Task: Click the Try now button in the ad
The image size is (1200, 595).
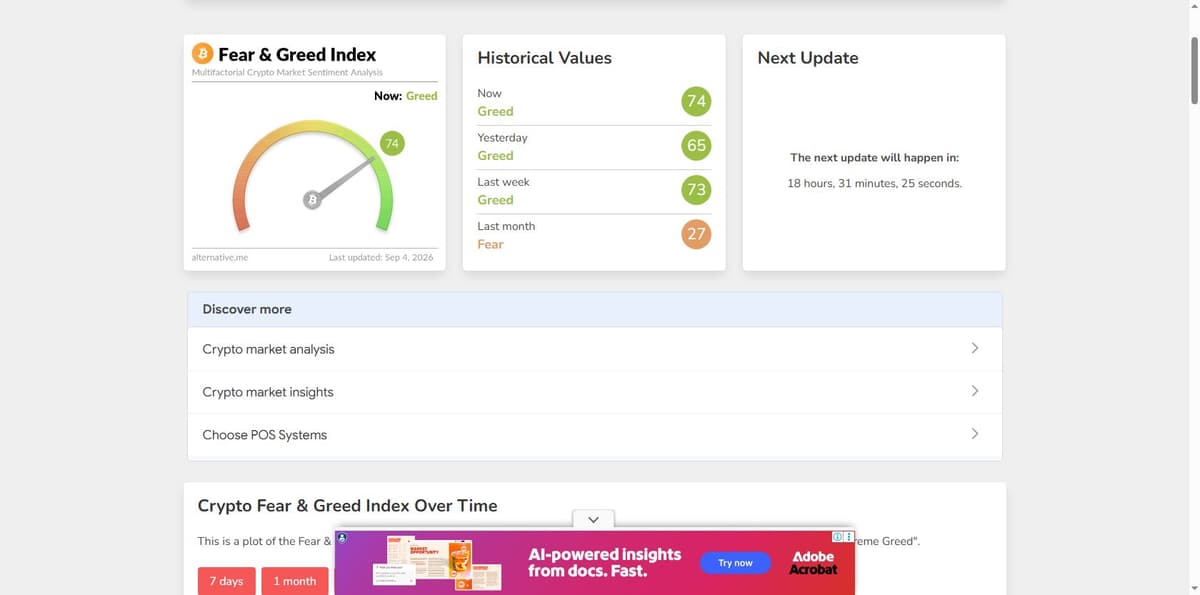Action: (735, 563)
